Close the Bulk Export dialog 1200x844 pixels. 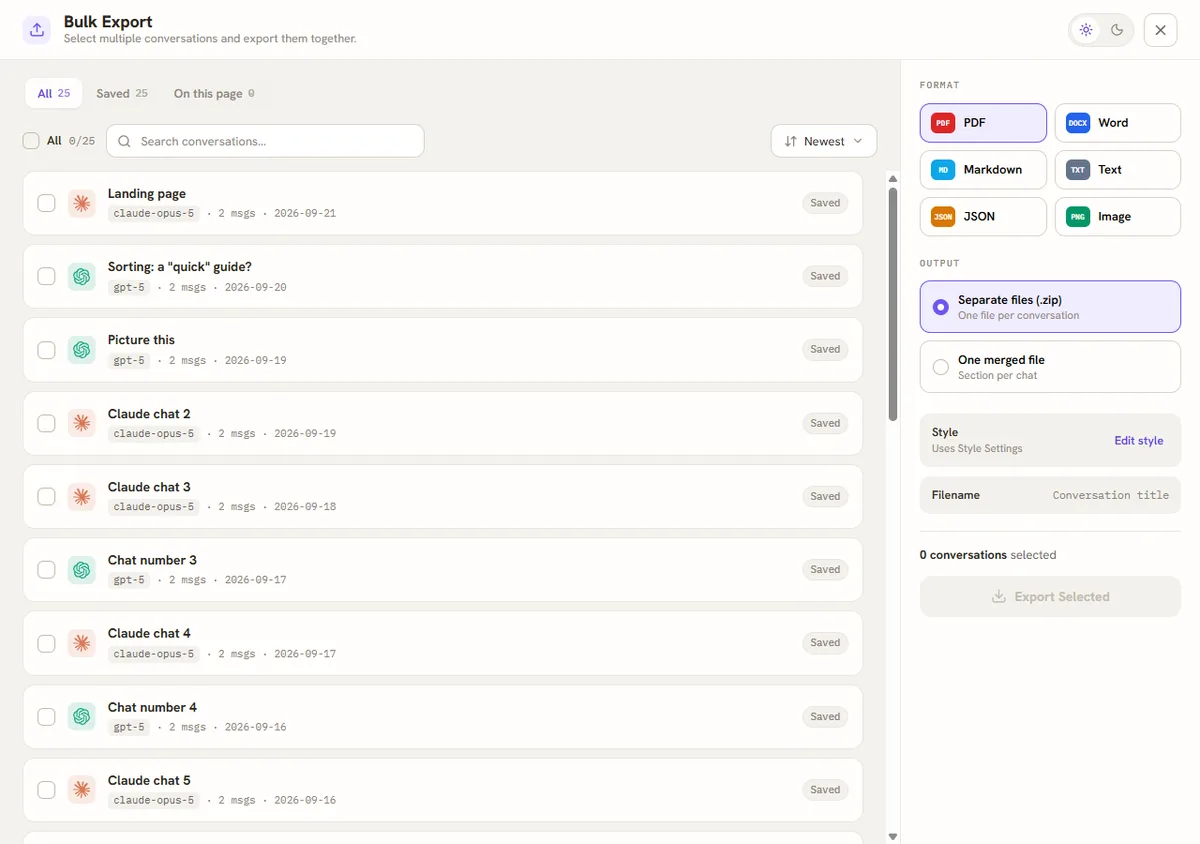click(x=1160, y=30)
